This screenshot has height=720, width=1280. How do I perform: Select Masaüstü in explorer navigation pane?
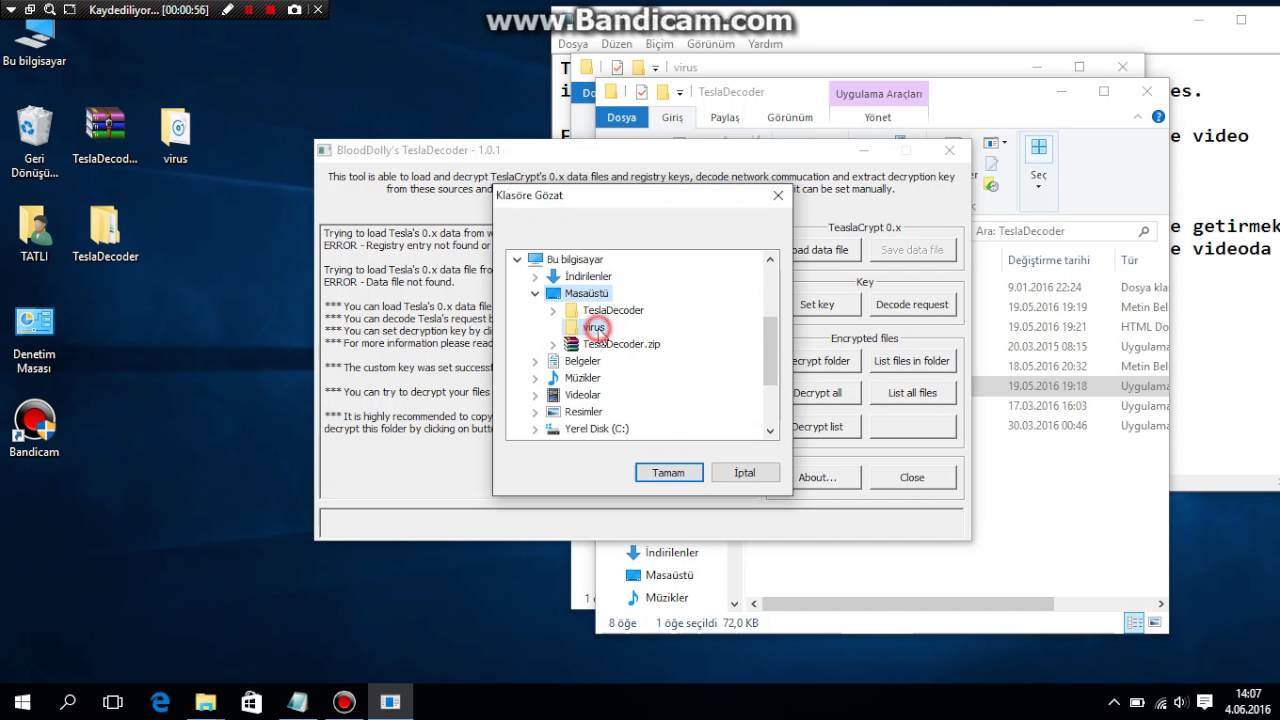pos(669,575)
